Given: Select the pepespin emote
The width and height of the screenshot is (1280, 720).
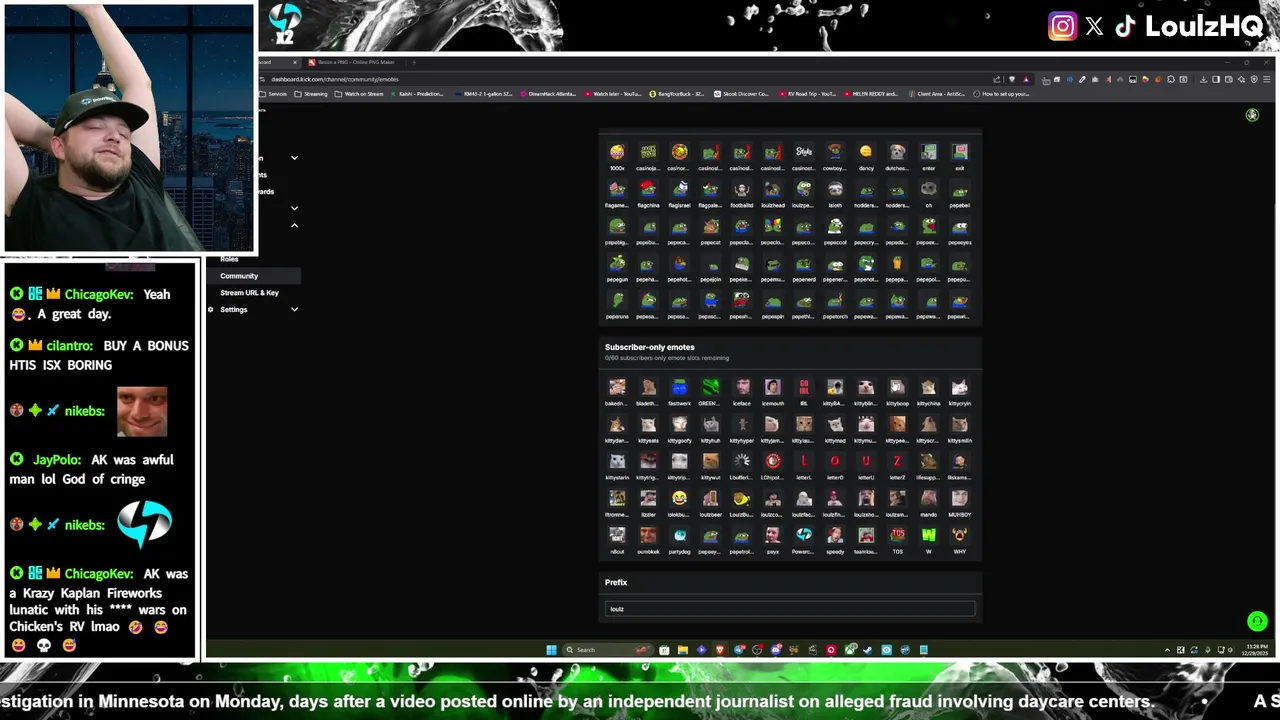Looking at the screenshot, I should coord(773,301).
